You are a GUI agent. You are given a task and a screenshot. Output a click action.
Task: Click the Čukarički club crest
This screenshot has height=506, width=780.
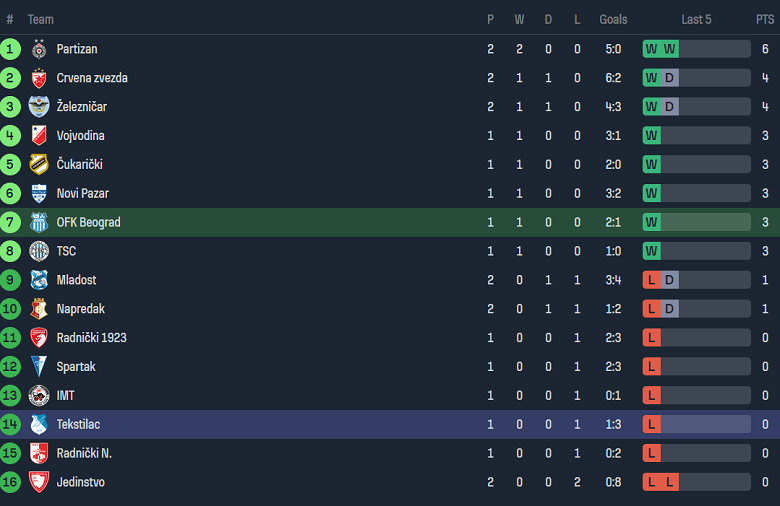39,165
